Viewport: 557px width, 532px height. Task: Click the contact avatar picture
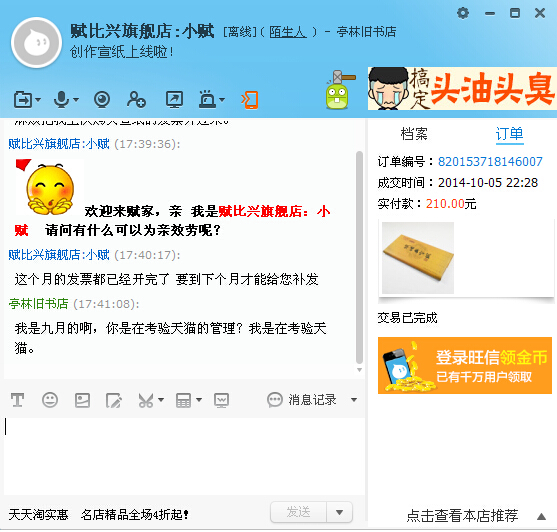pos(36,43)
